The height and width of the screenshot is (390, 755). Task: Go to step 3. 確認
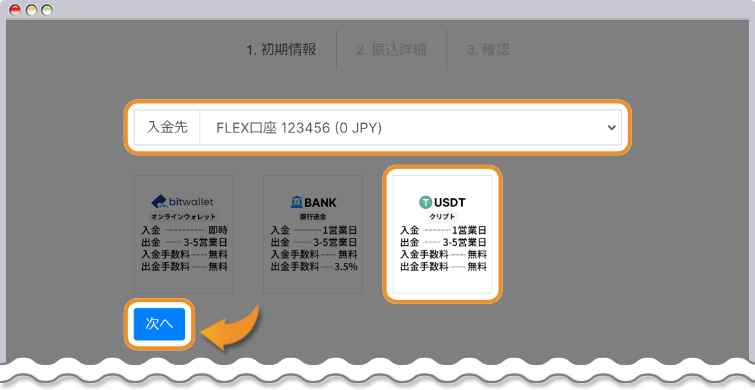pos(488,50)
